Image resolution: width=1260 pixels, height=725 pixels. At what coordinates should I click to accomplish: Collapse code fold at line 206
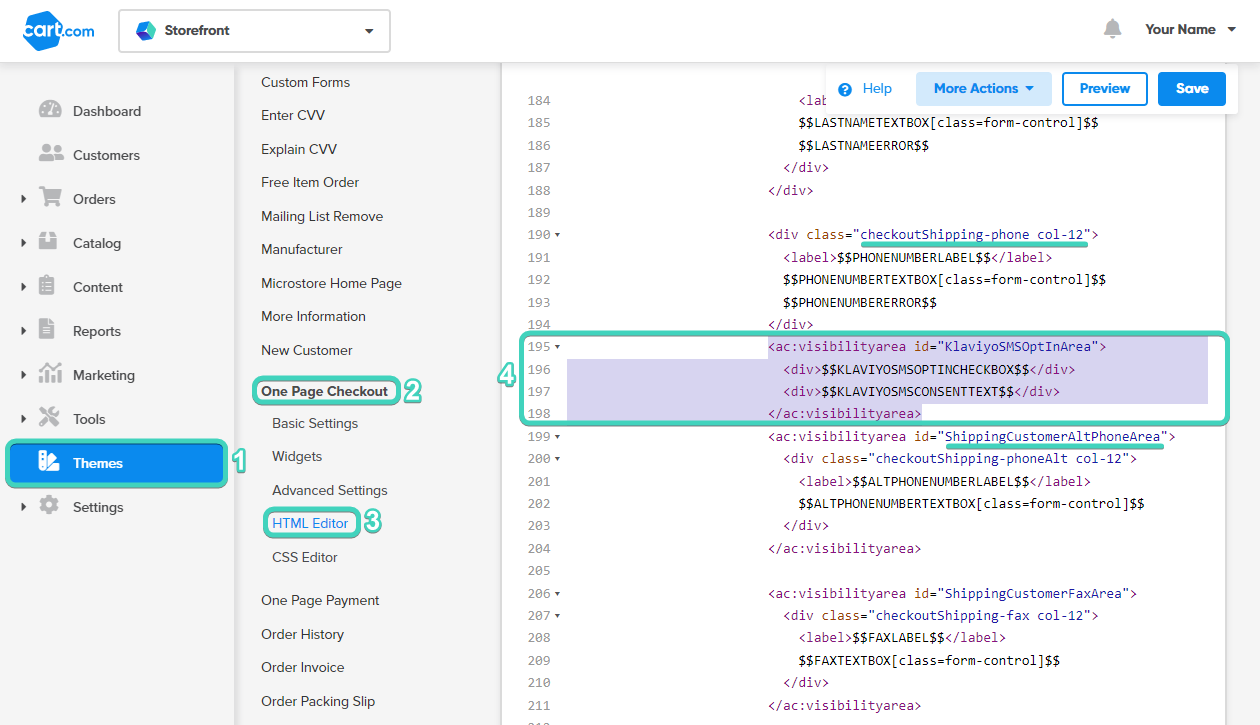pyautogui.click(x=557, y=594)
